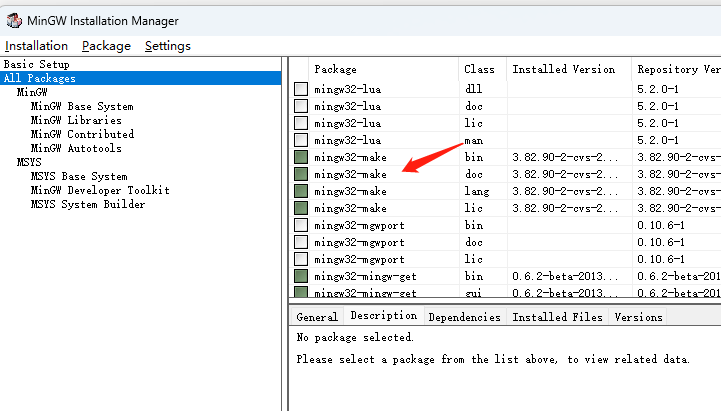Select MinGW Contributed category

pyautogui.click(x=82, y=134)
